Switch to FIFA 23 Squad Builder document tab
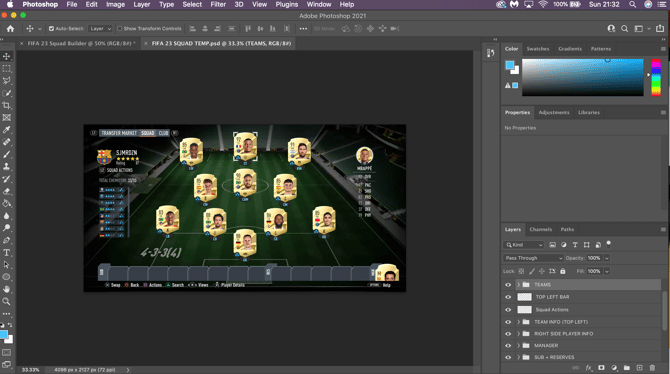The width and height of the screenshot is (670, 374). coord(81,43)
